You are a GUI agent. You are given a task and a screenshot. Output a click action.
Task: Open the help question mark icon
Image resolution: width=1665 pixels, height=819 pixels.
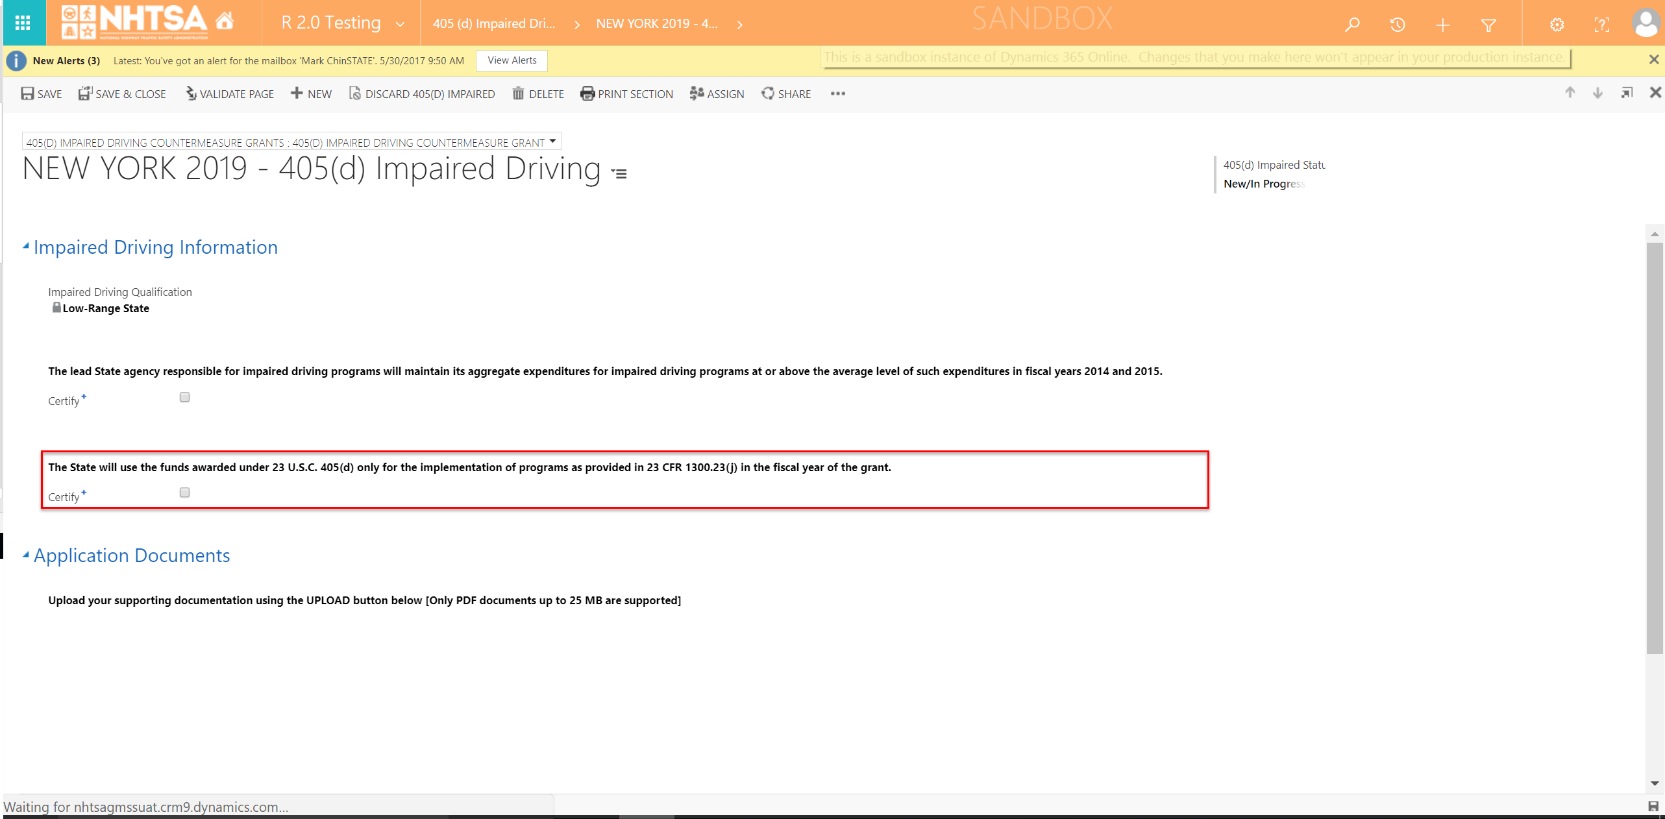coord(1602,24)
